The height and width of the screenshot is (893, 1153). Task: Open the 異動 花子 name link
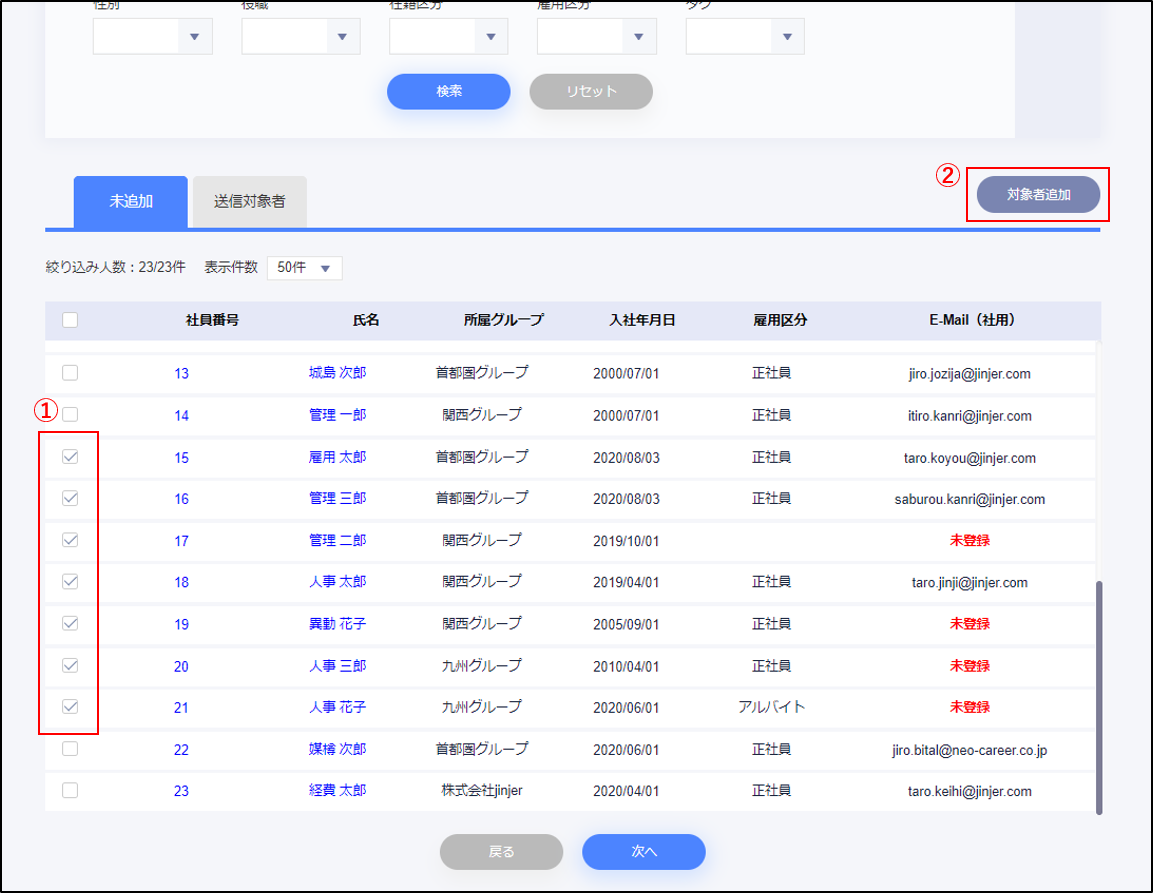[338, 624]
